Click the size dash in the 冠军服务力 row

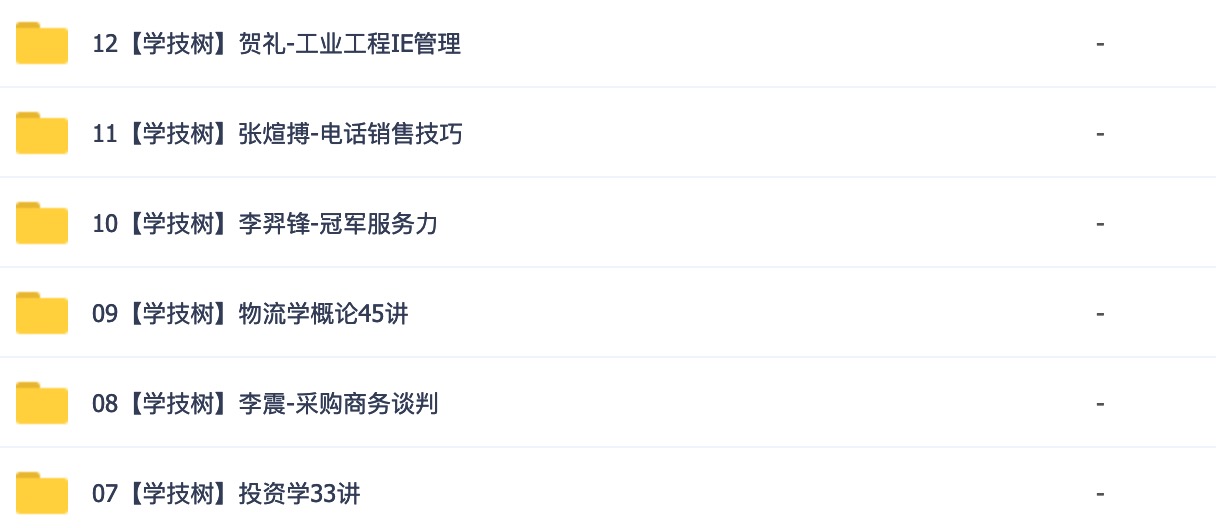pos(1100,224)
